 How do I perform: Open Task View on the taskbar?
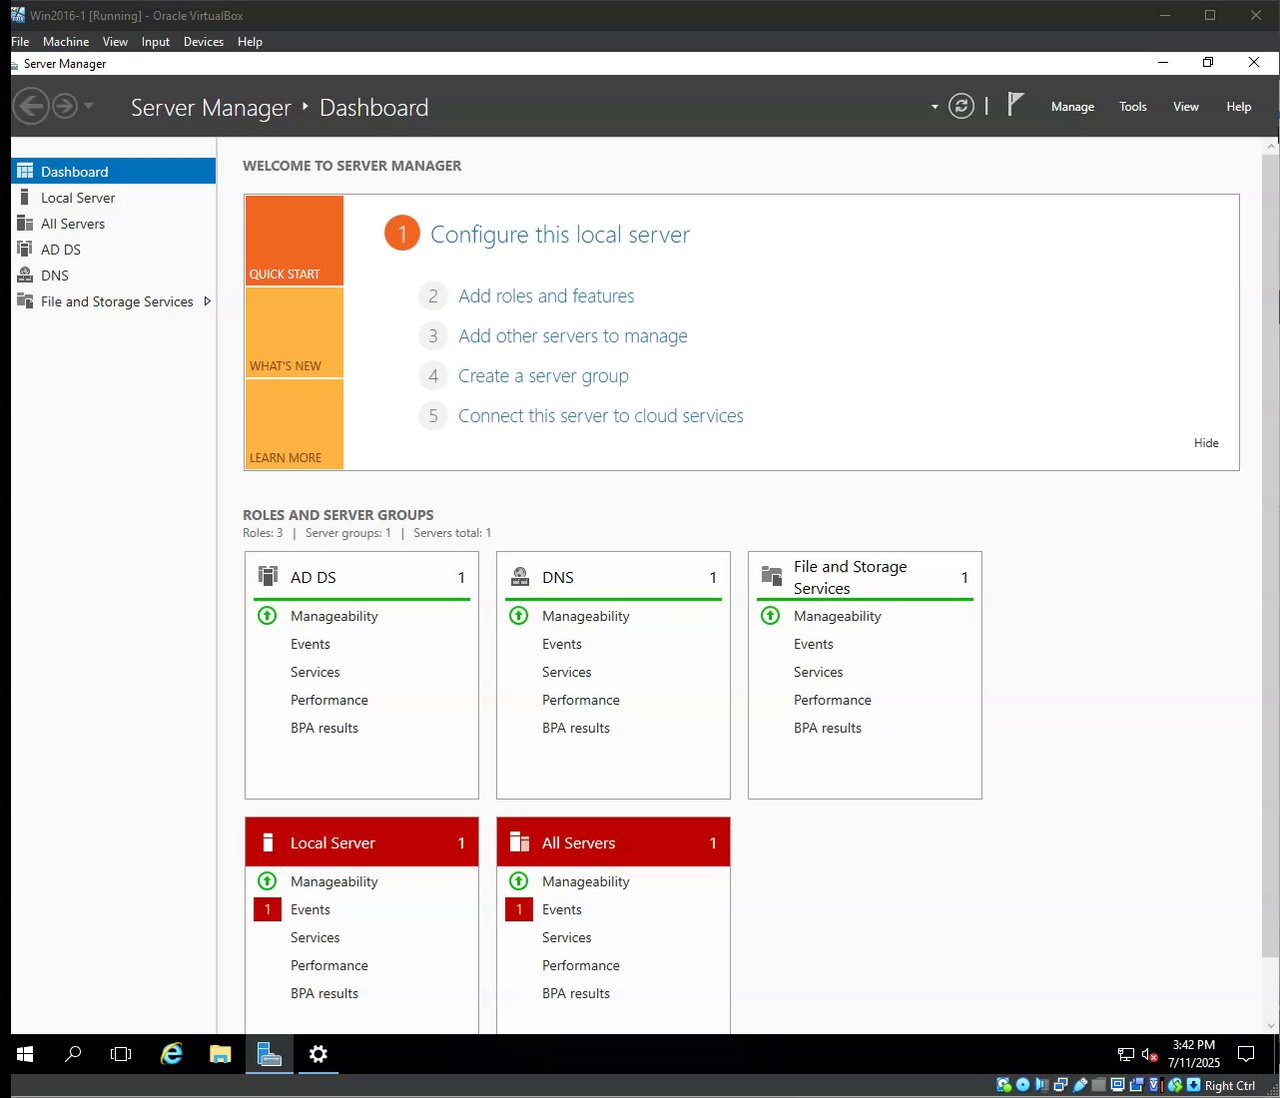coord(121,1054)
